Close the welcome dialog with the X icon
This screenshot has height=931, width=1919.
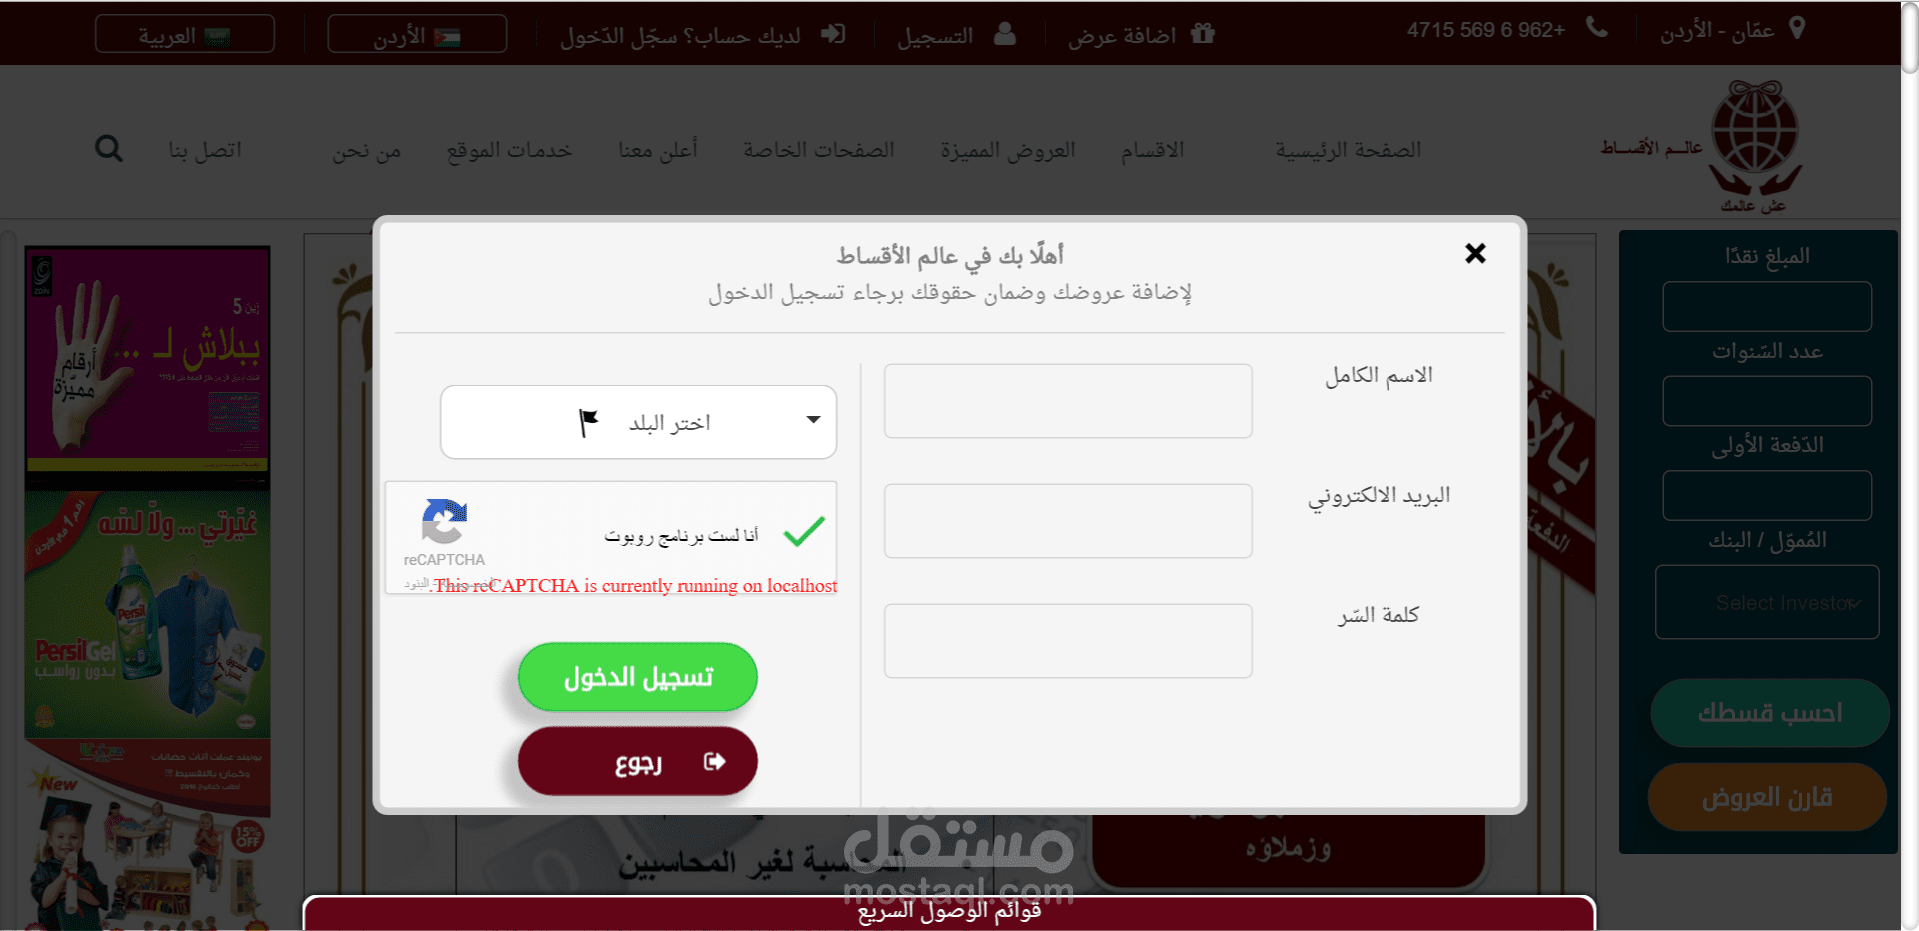1475,253
